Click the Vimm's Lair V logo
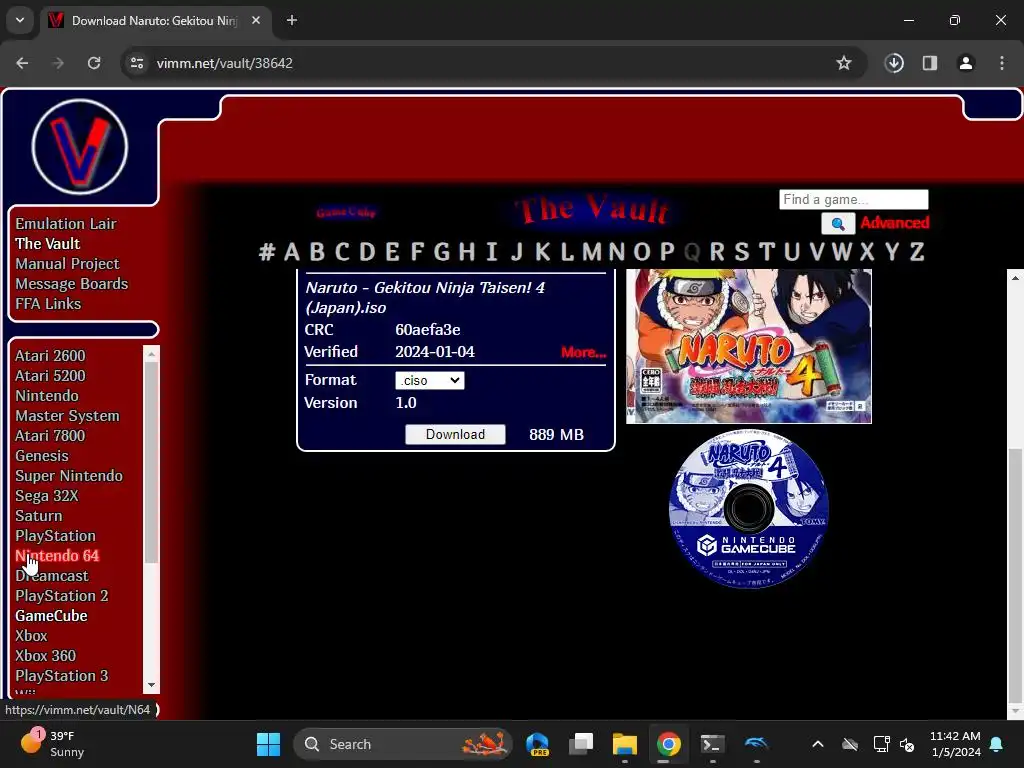Viewport: 1024px width, 768px height. click(80, 146)
